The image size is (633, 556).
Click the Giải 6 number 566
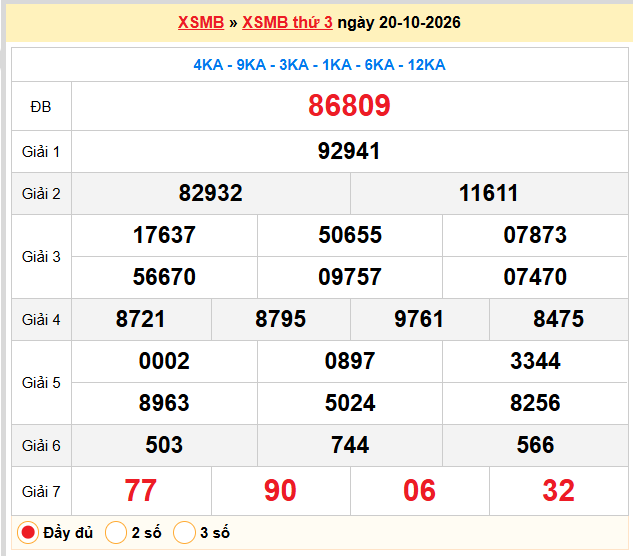[x=535, y=445]
